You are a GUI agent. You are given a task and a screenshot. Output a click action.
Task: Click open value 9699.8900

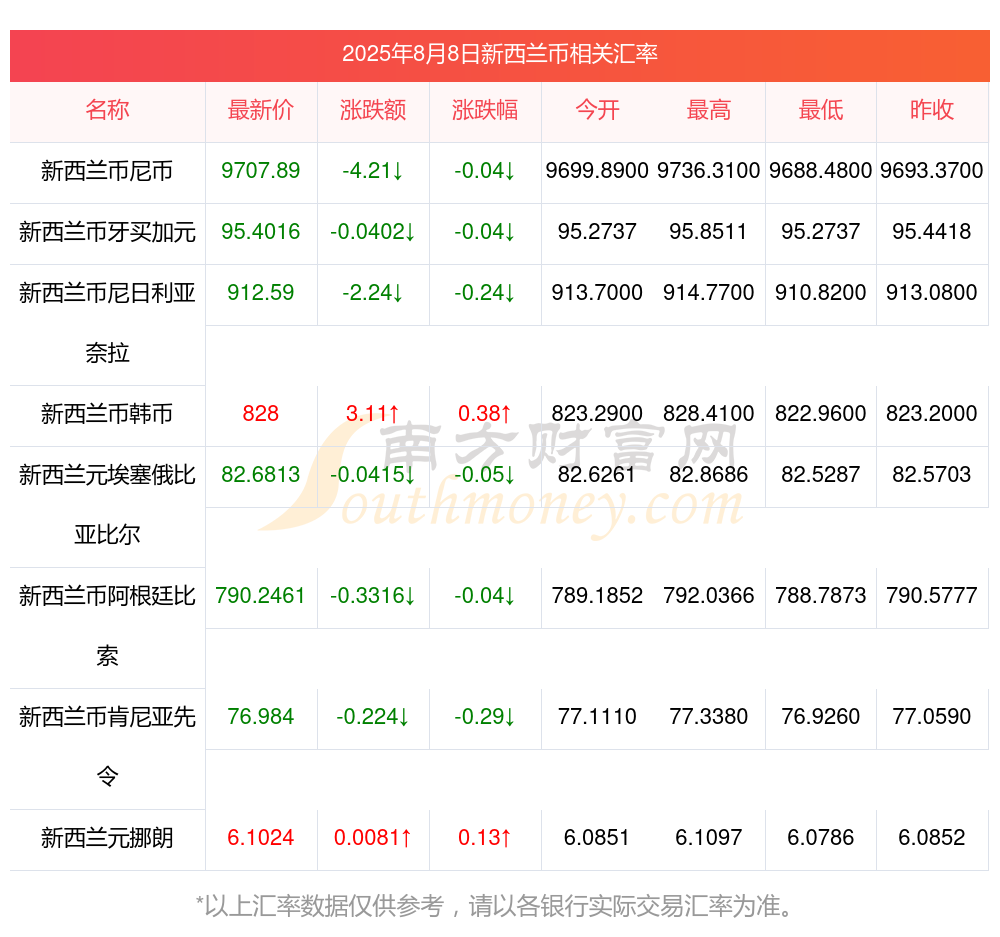click(x=597, y=170)
